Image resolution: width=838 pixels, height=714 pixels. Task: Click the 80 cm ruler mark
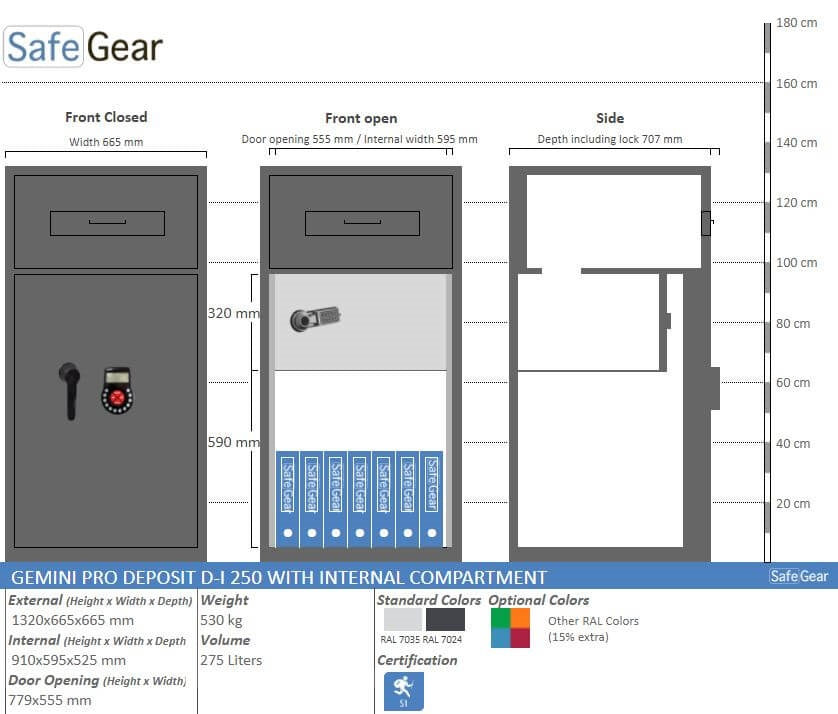[x=793, y=323]
